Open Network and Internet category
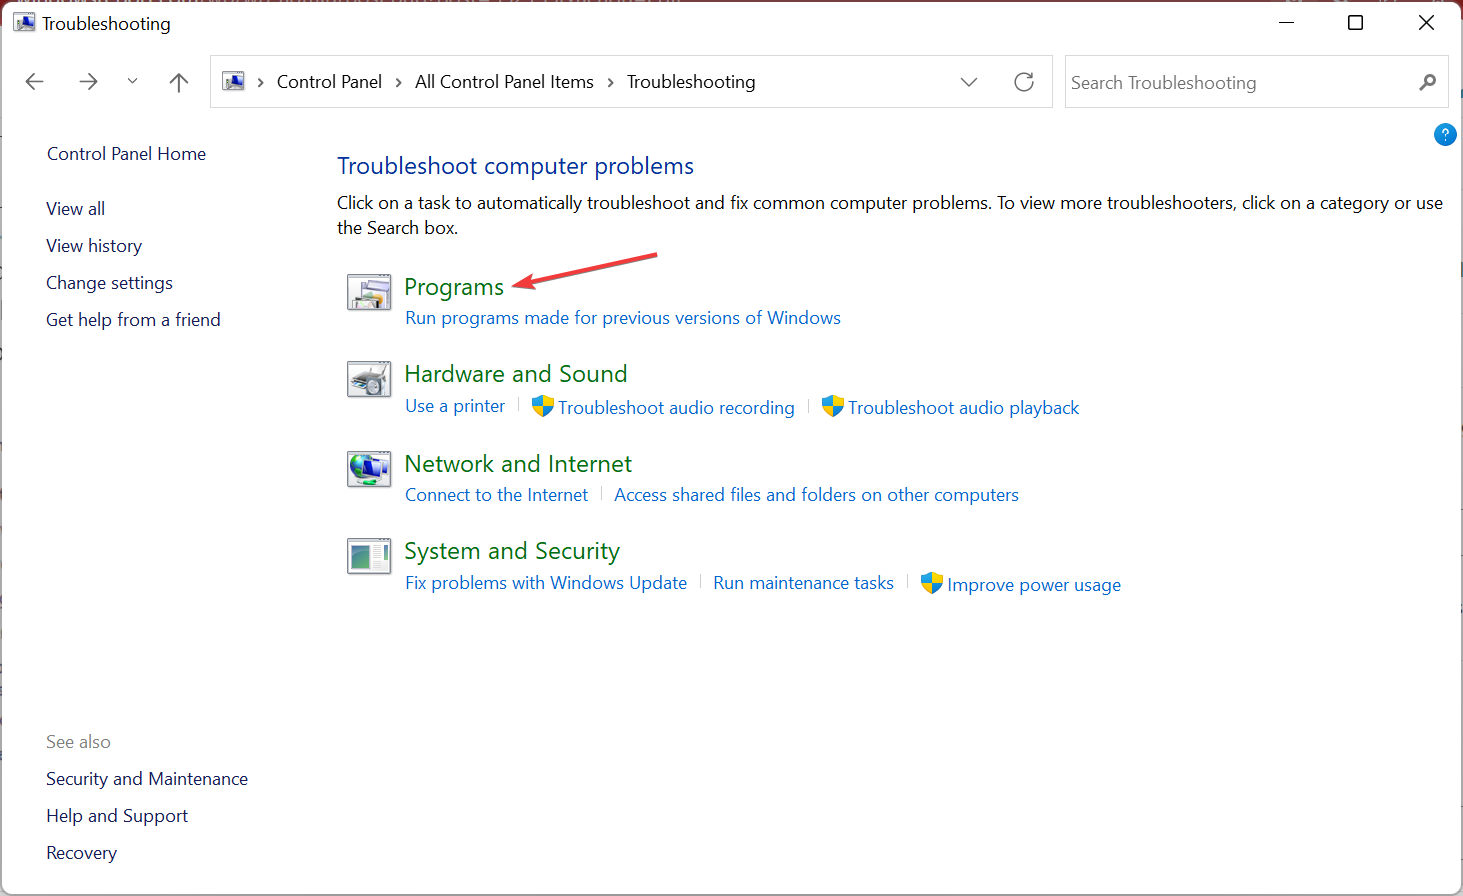 click(518, 464)
